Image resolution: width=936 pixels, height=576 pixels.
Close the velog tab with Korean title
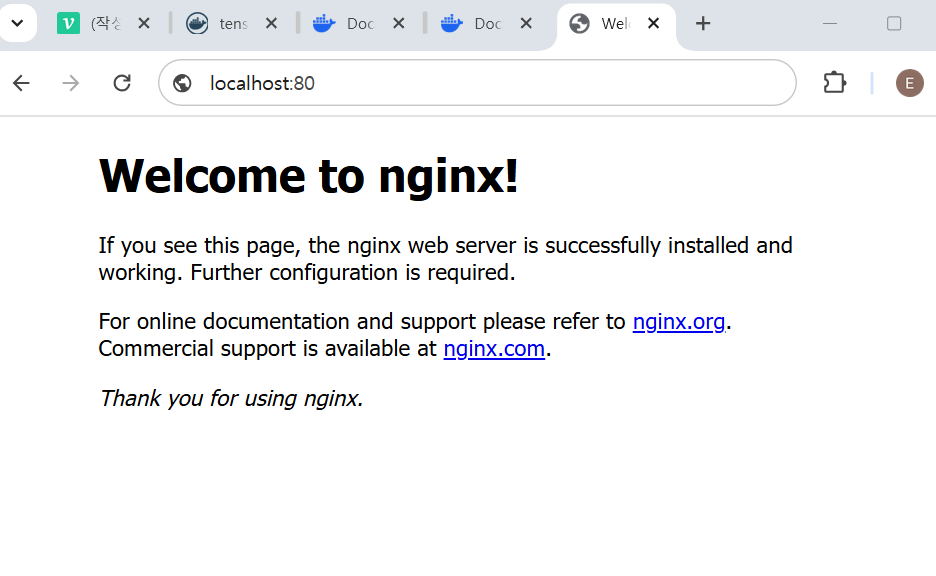tap(144, 23)
